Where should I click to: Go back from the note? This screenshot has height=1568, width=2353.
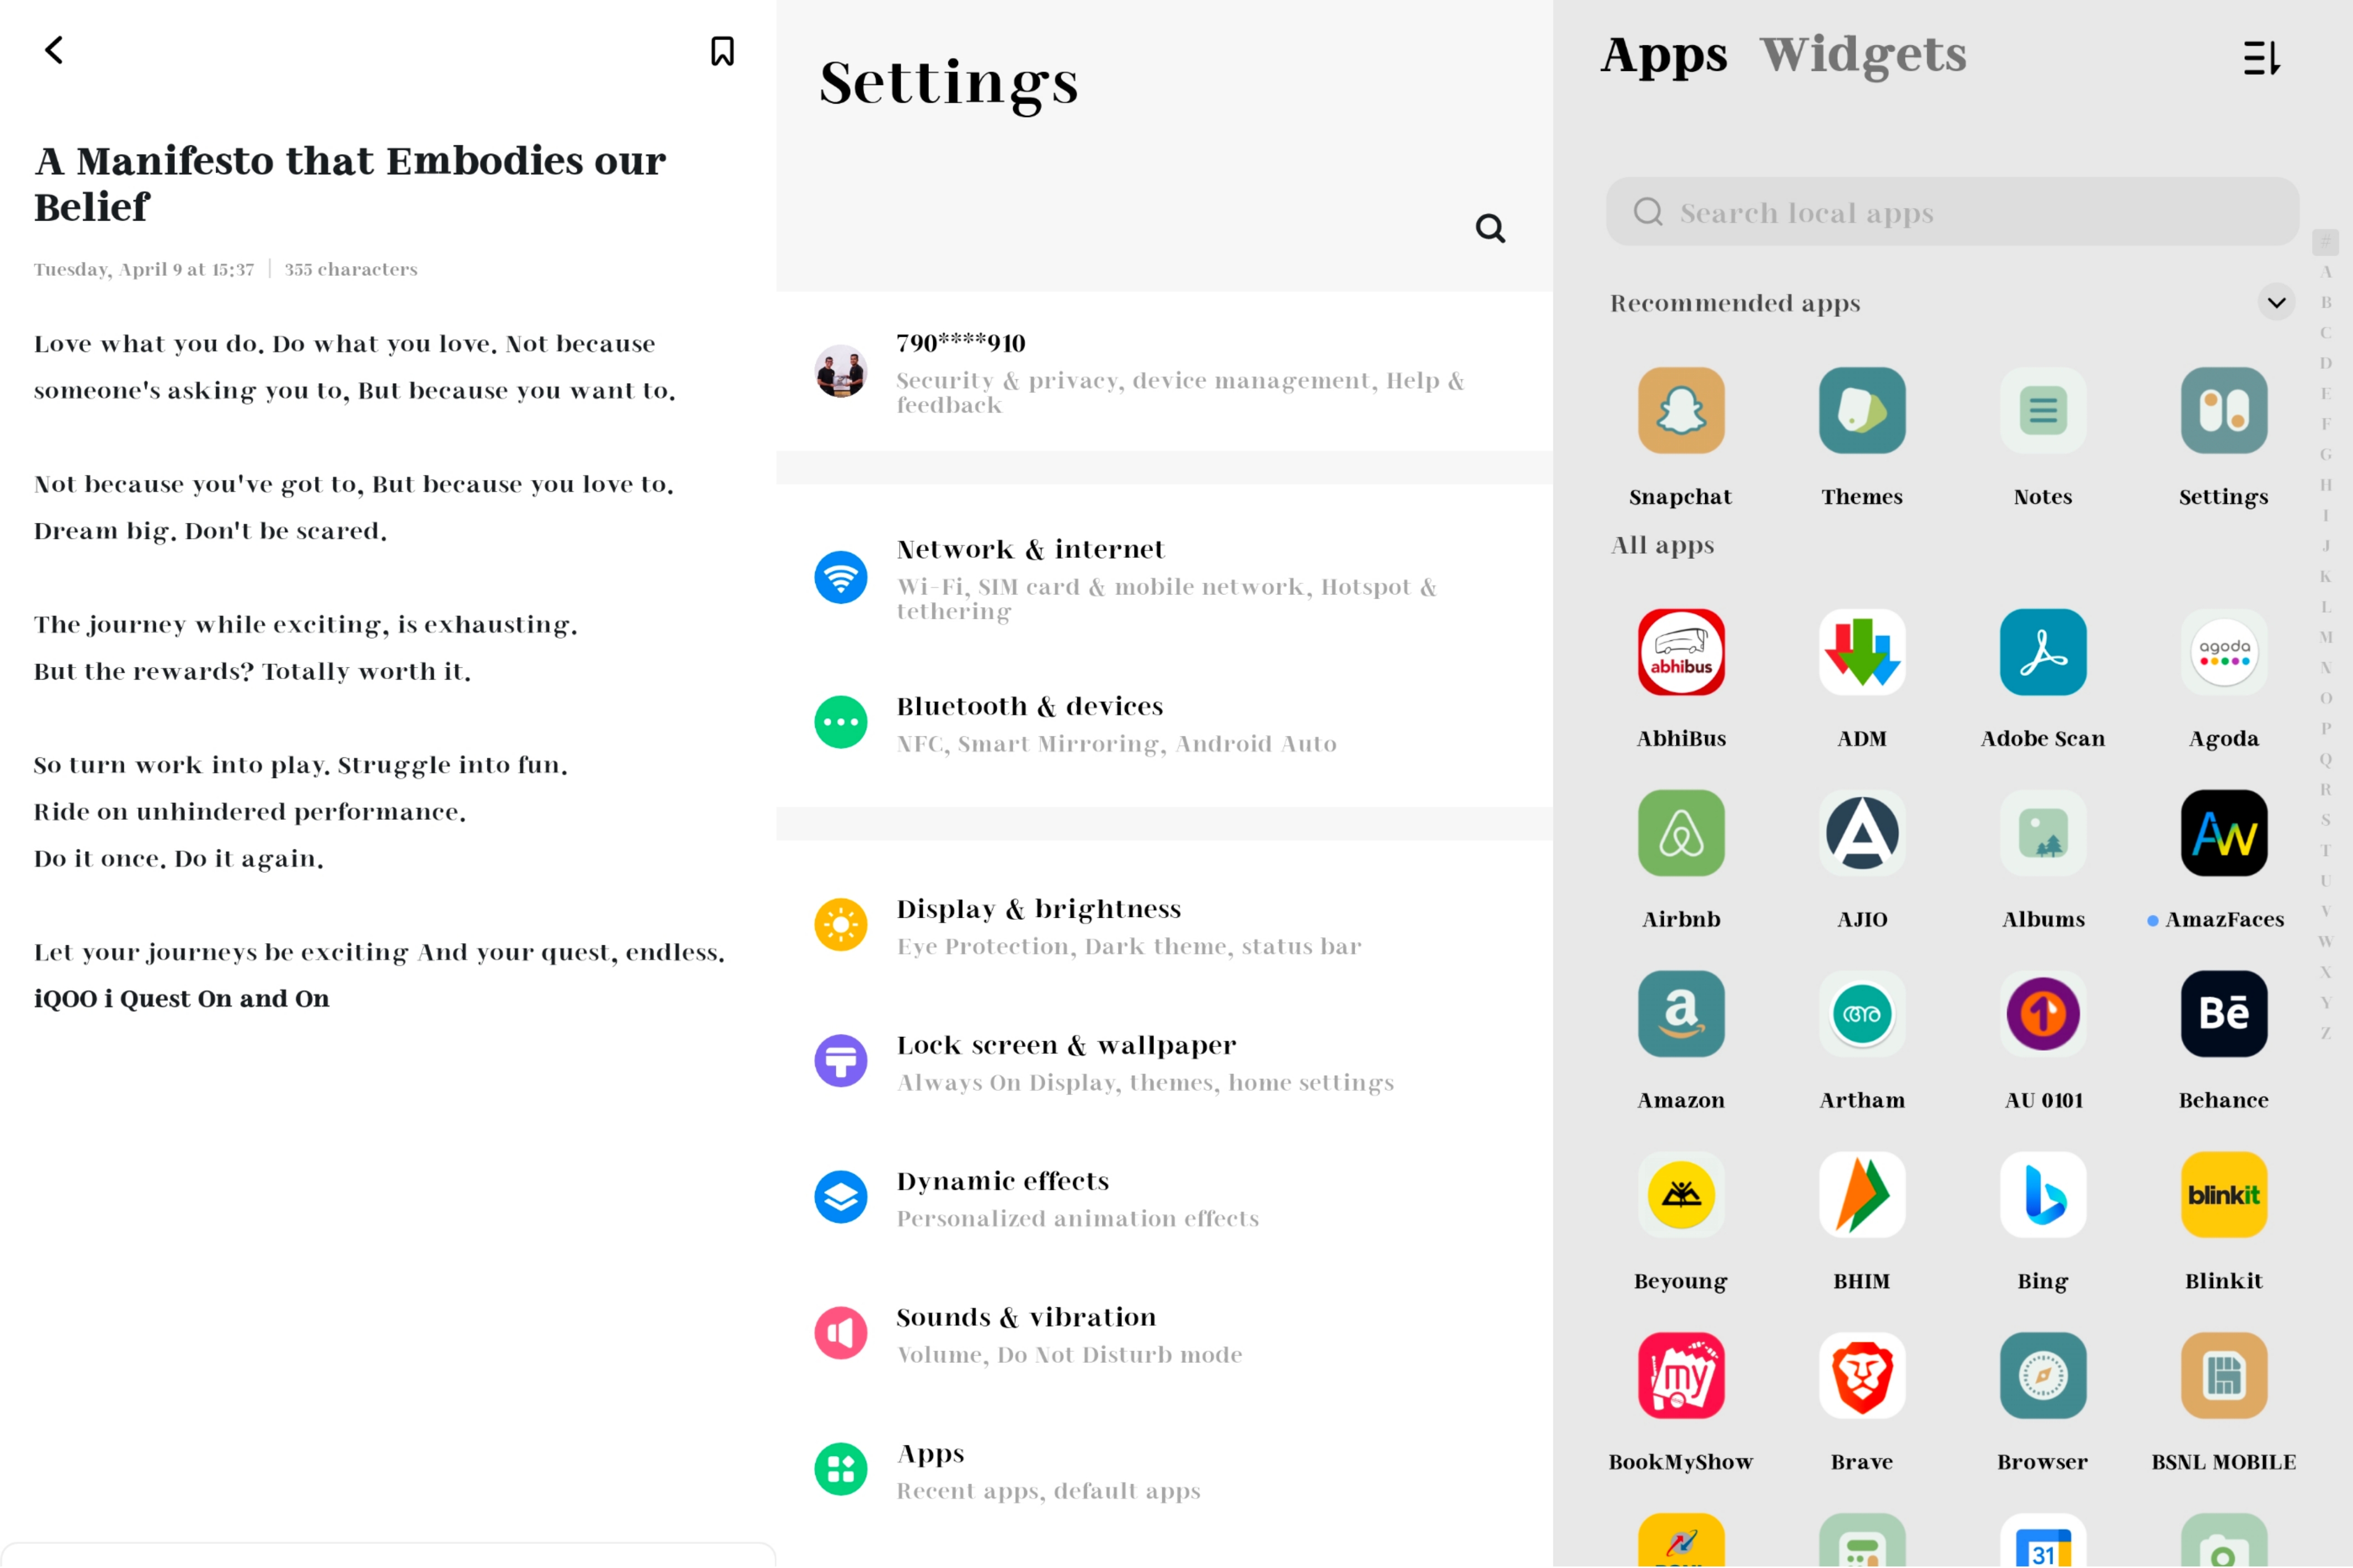[x=55, y=50]
